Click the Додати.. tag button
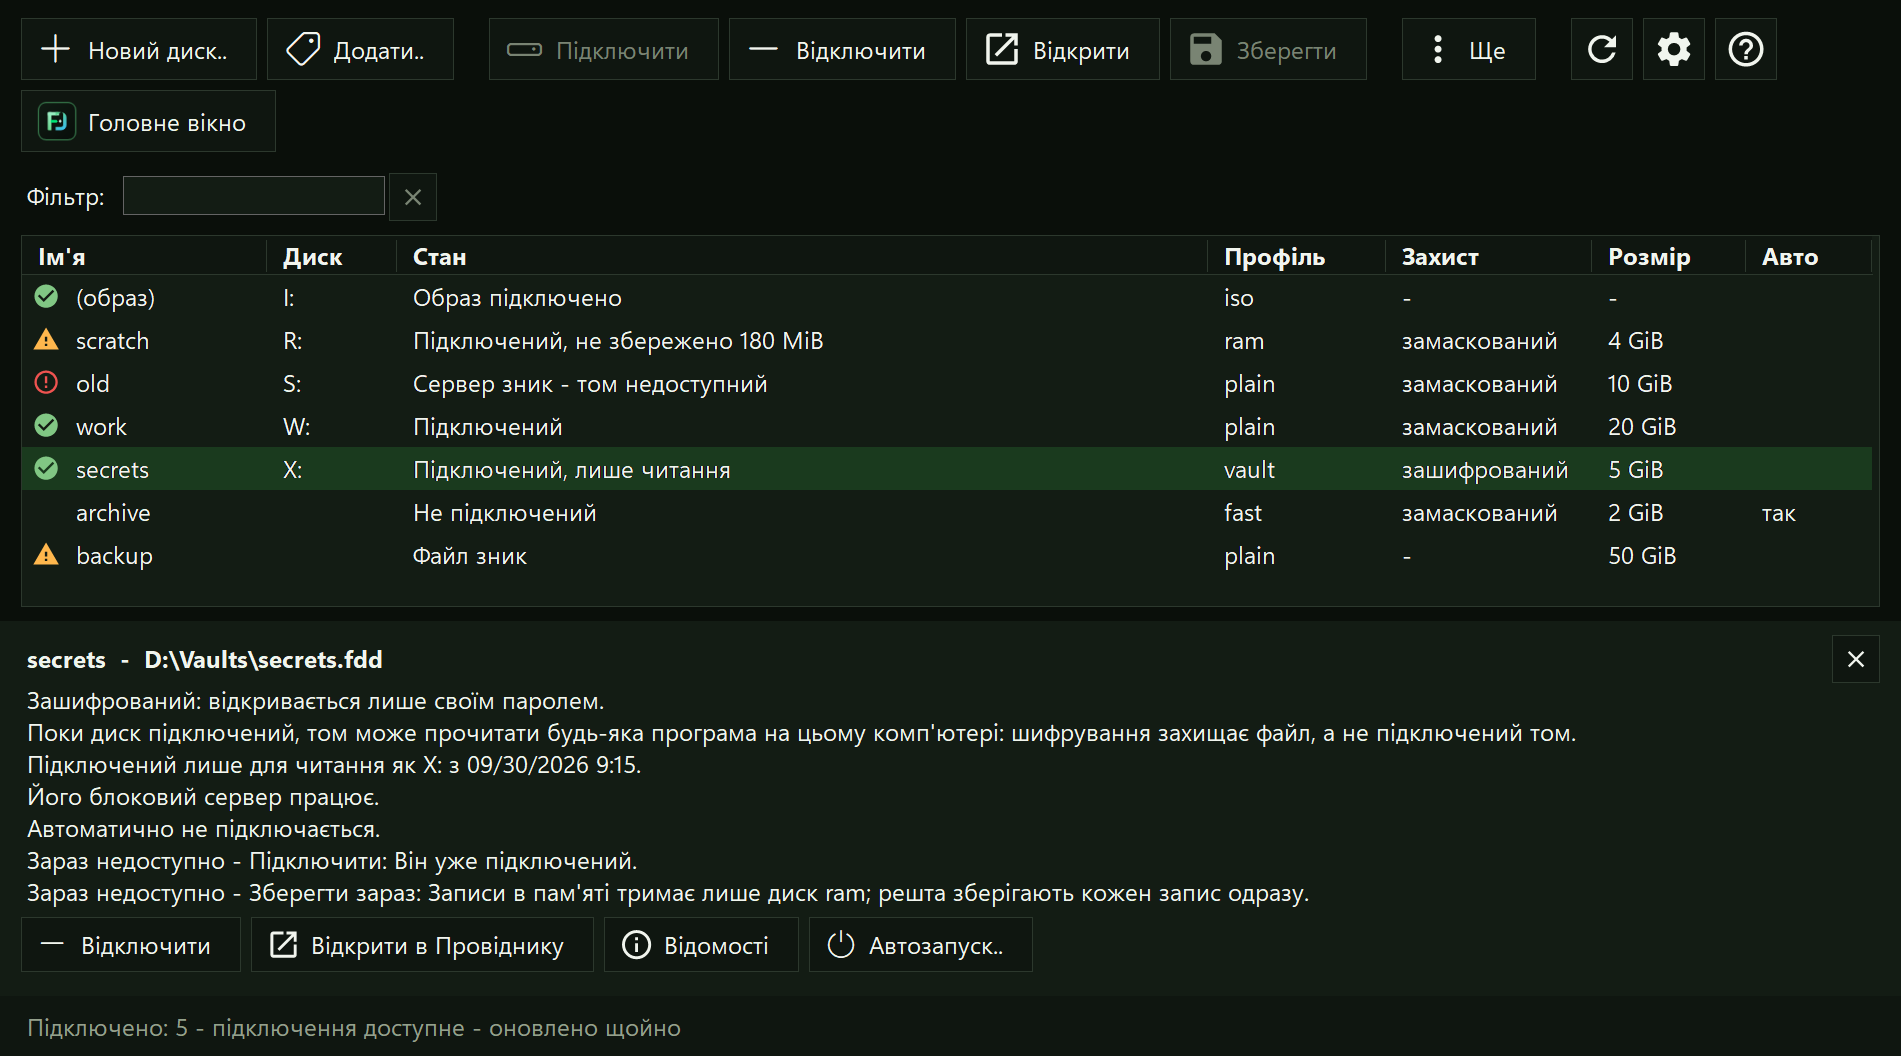This screenshot has height=1056, width=1901. pyautogui.click(x=360, y=49)
